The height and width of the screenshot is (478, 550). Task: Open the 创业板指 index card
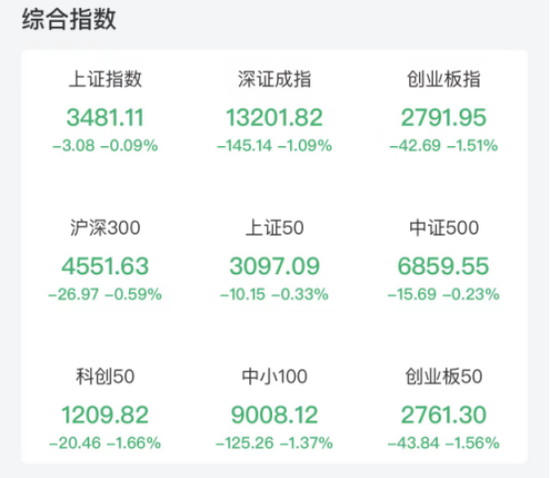point(444,111)
